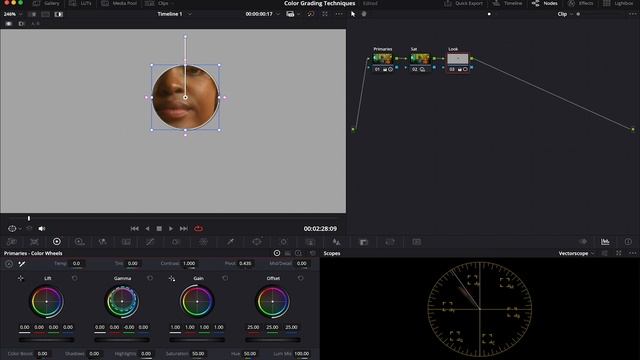The width and height of the screenshot is (640, 360).
Task: Open the RGB Mixer palette
Action: click(x=103, y=242)
